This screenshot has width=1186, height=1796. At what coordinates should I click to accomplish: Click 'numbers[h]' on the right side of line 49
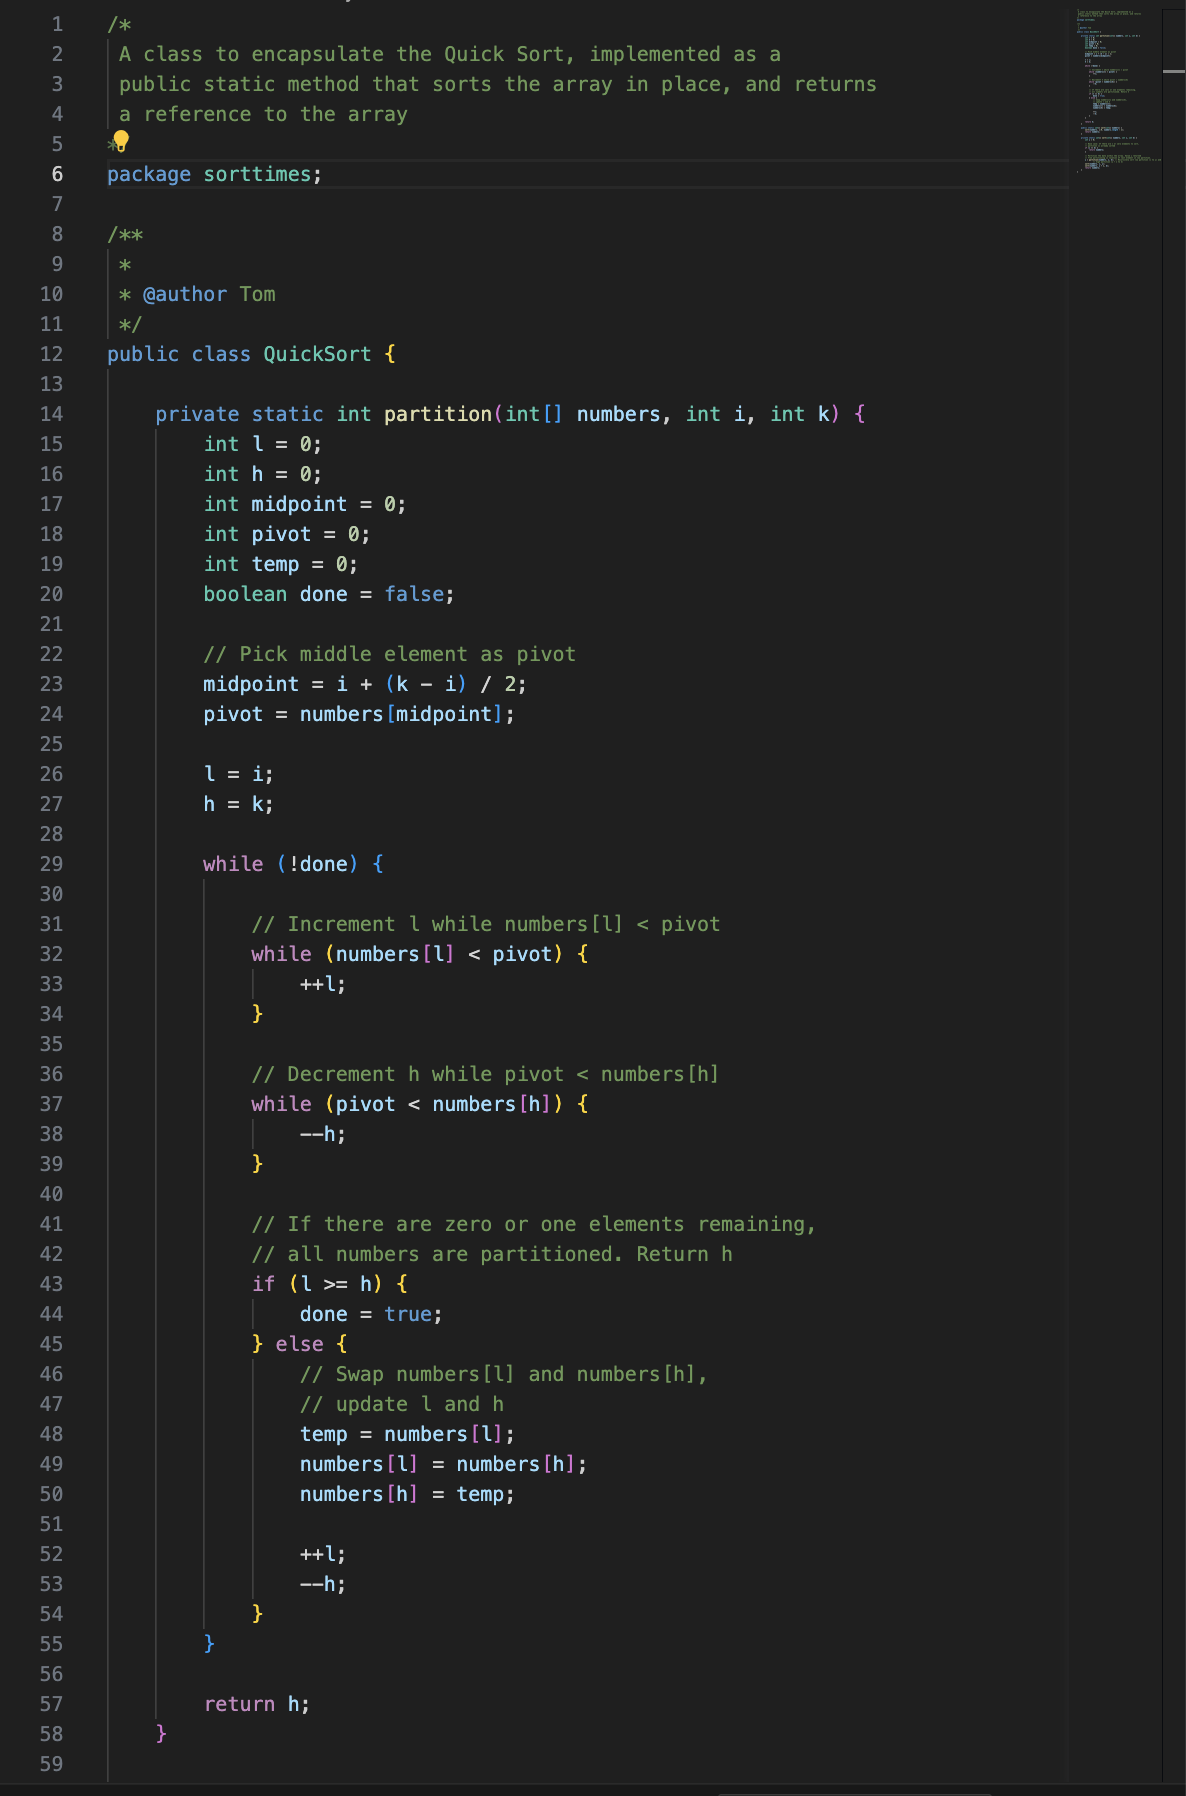[x=516, y=1464]
